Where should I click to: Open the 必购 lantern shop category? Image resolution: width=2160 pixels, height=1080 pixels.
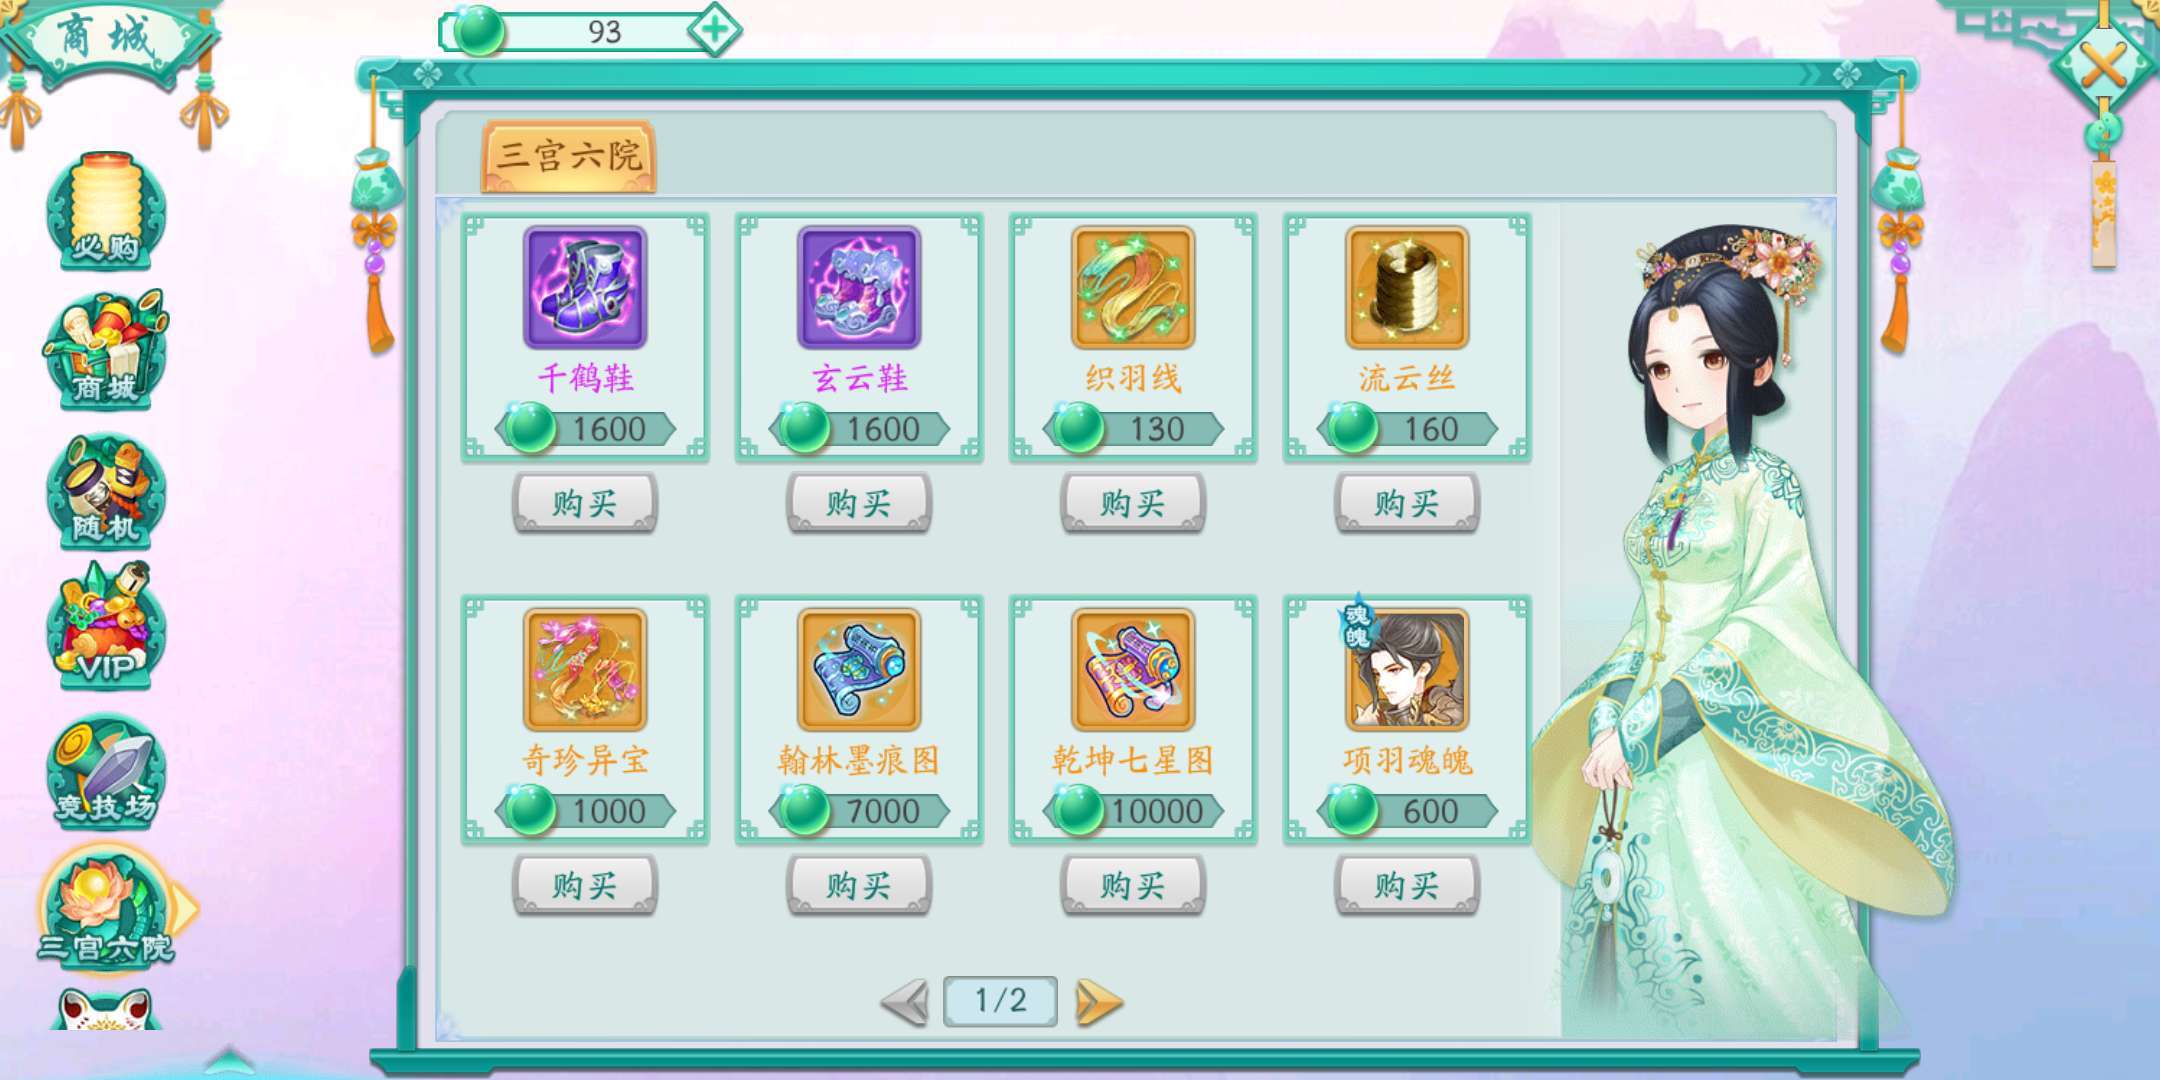coord(106,211)
